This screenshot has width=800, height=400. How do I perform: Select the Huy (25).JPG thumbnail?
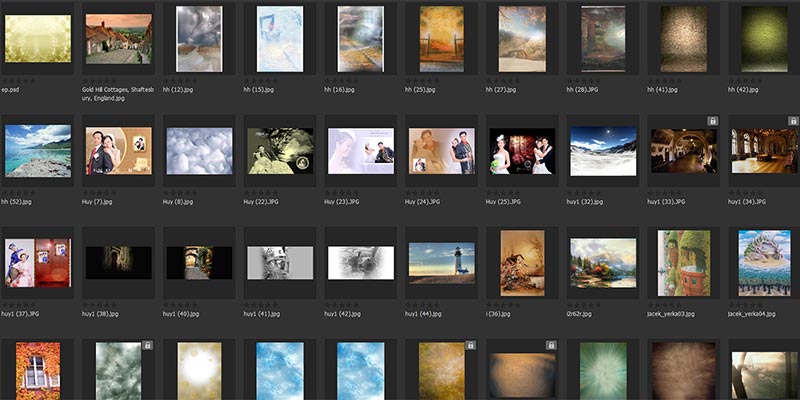click(x=522, y=151)
